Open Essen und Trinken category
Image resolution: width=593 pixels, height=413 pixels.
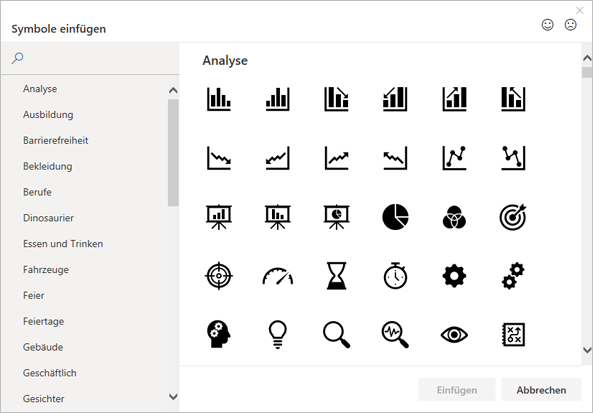(x=63, y=244)
